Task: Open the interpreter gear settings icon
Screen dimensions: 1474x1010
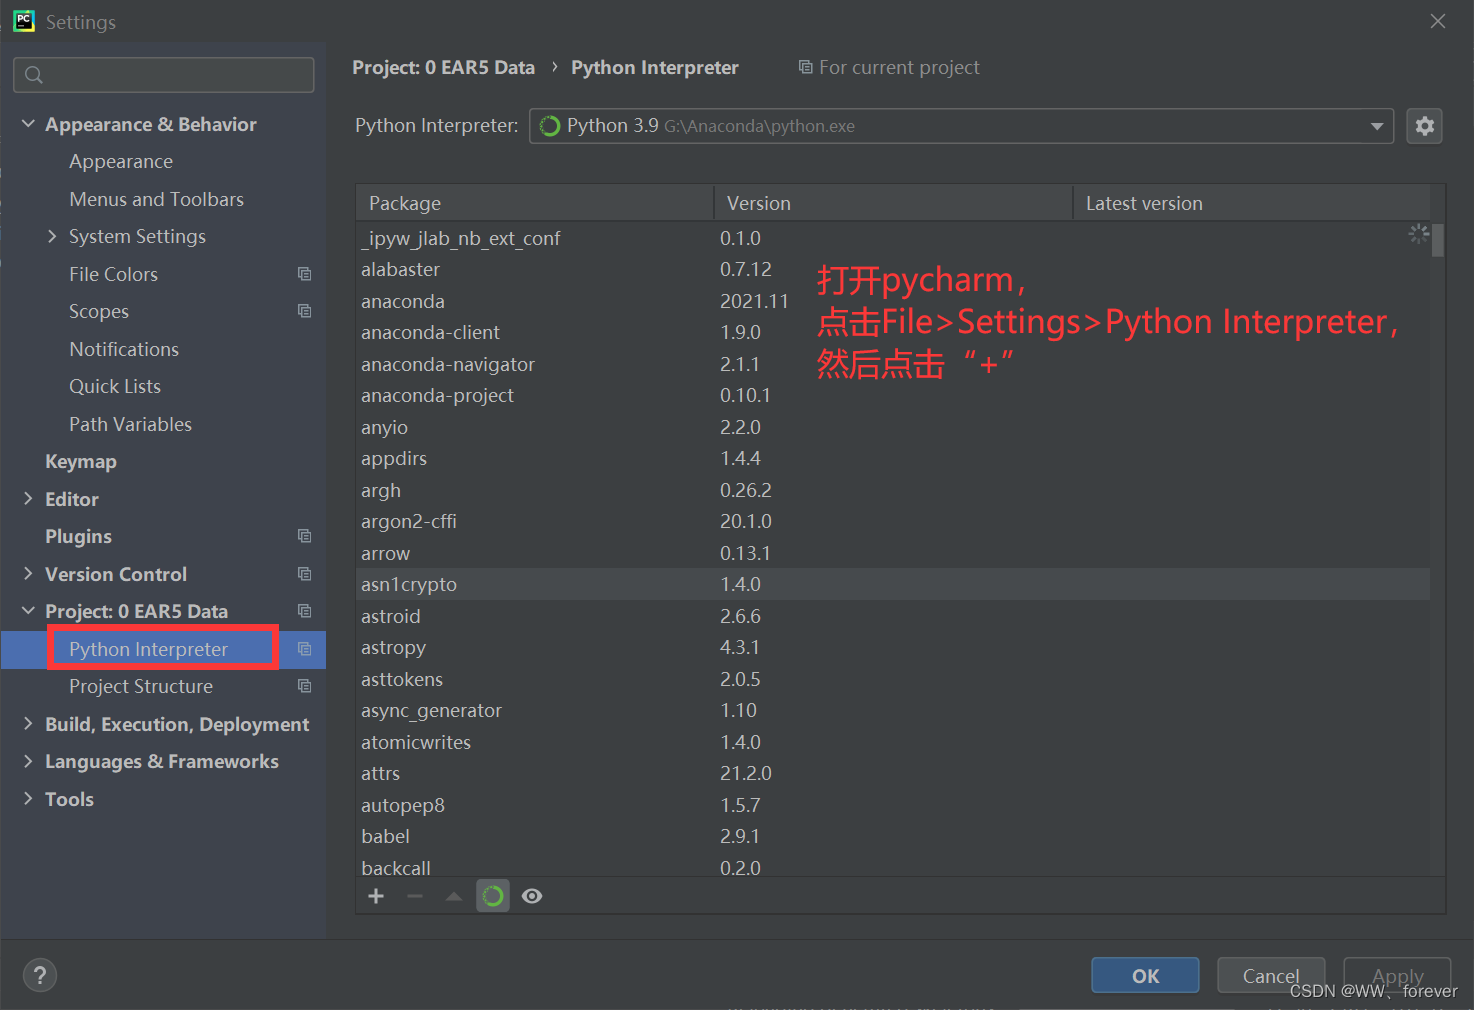Action: [1424, 126]
